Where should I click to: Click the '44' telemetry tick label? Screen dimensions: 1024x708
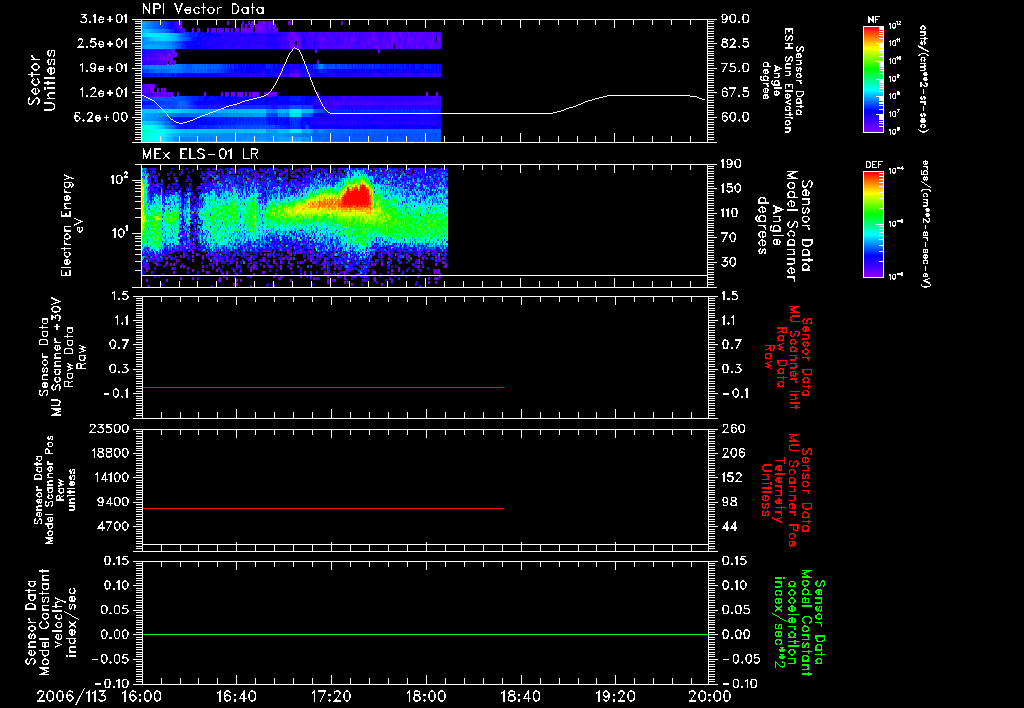[729, 526]
